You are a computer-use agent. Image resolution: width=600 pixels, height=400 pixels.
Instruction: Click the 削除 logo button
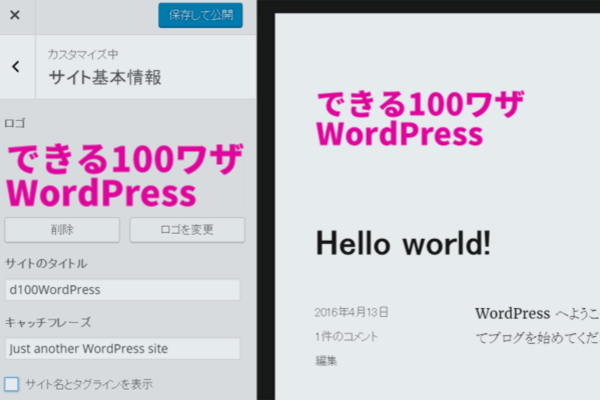click(x=62, y=230)
